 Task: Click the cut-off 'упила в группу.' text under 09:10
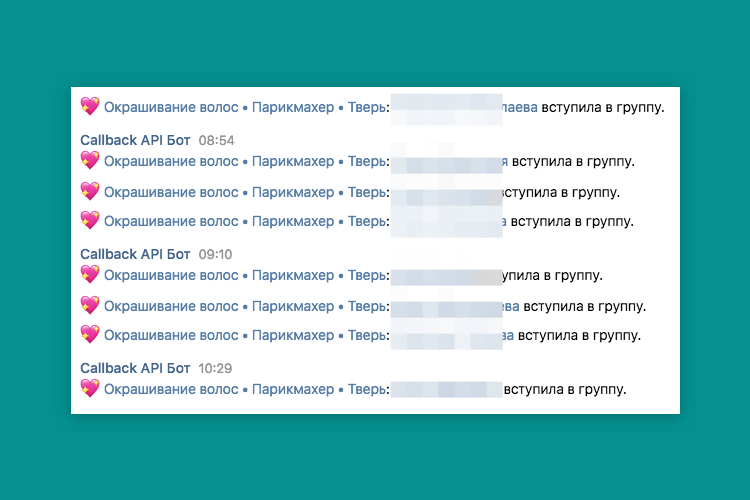[x=552, y=276]
